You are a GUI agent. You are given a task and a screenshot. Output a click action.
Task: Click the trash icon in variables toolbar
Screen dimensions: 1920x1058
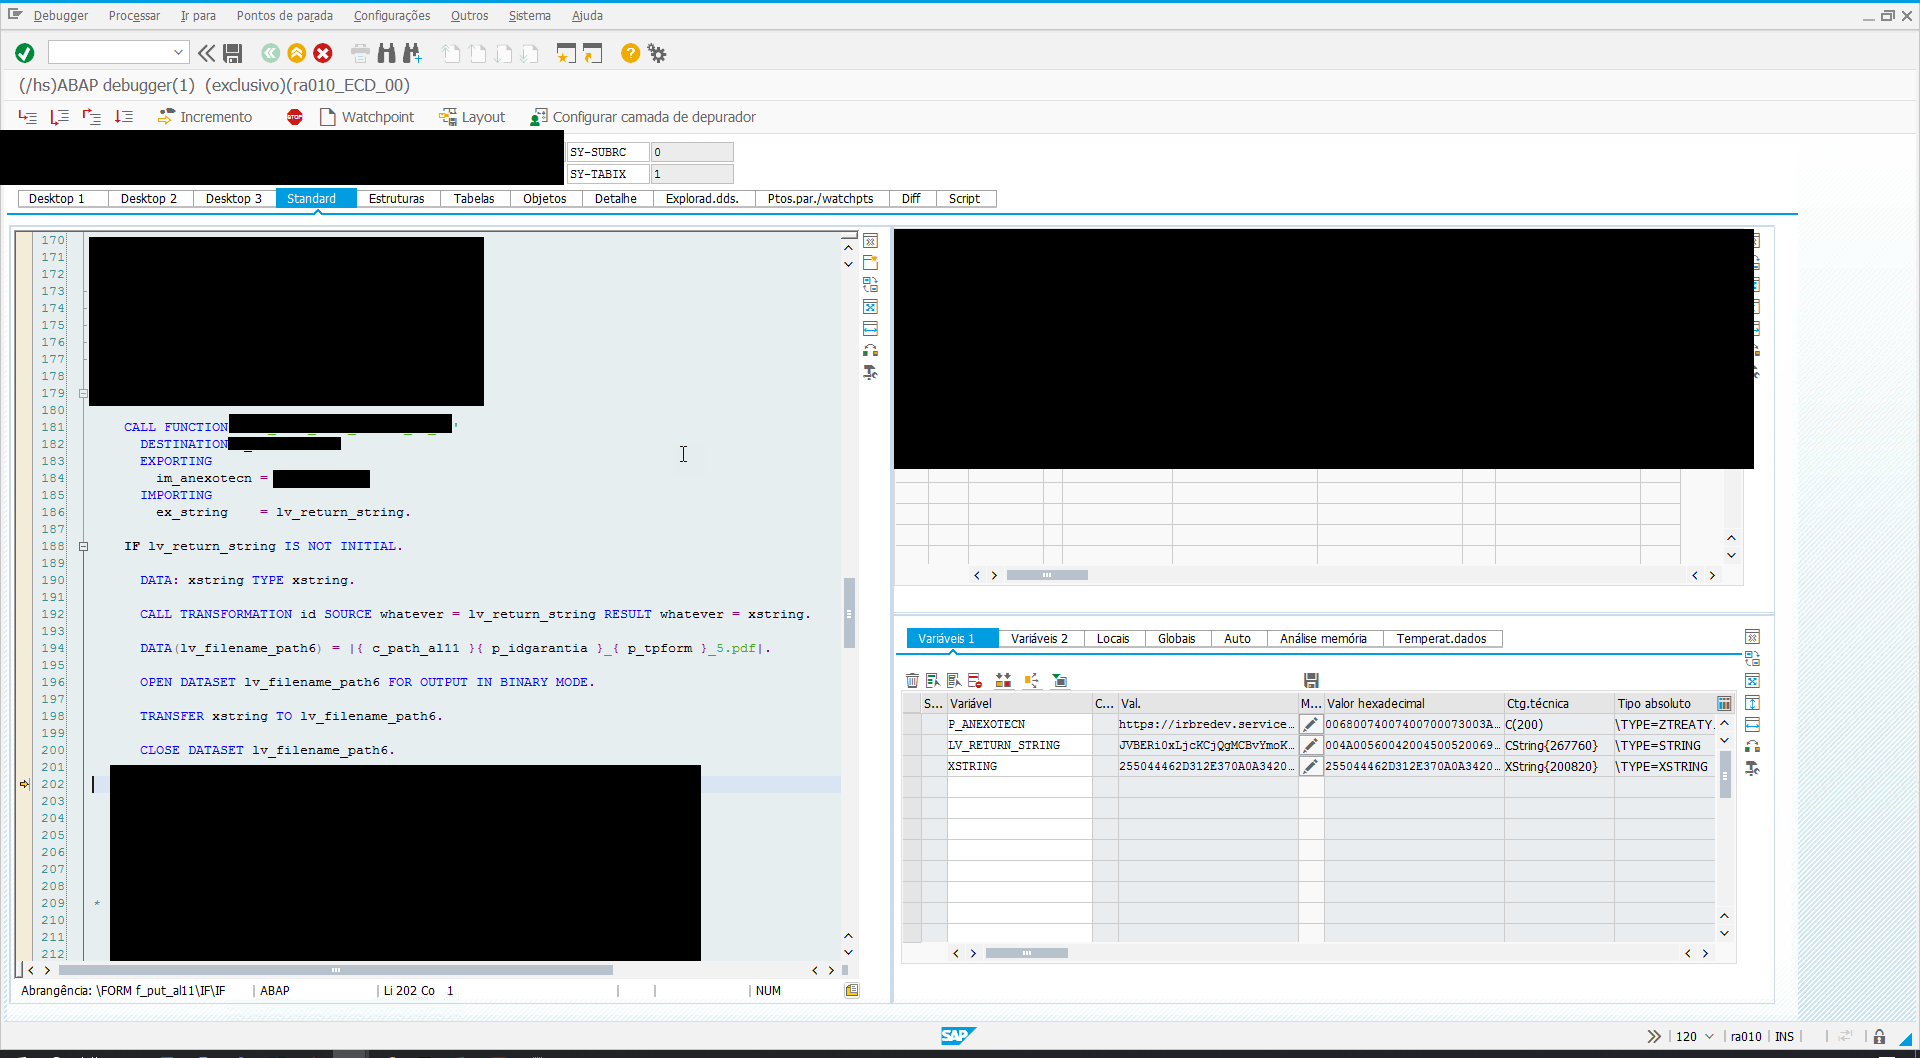[912, 681]
